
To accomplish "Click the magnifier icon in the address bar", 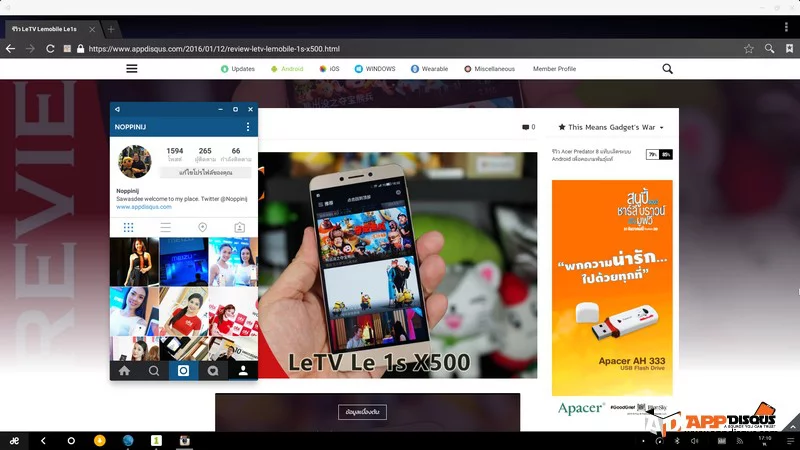I will 769,48.
